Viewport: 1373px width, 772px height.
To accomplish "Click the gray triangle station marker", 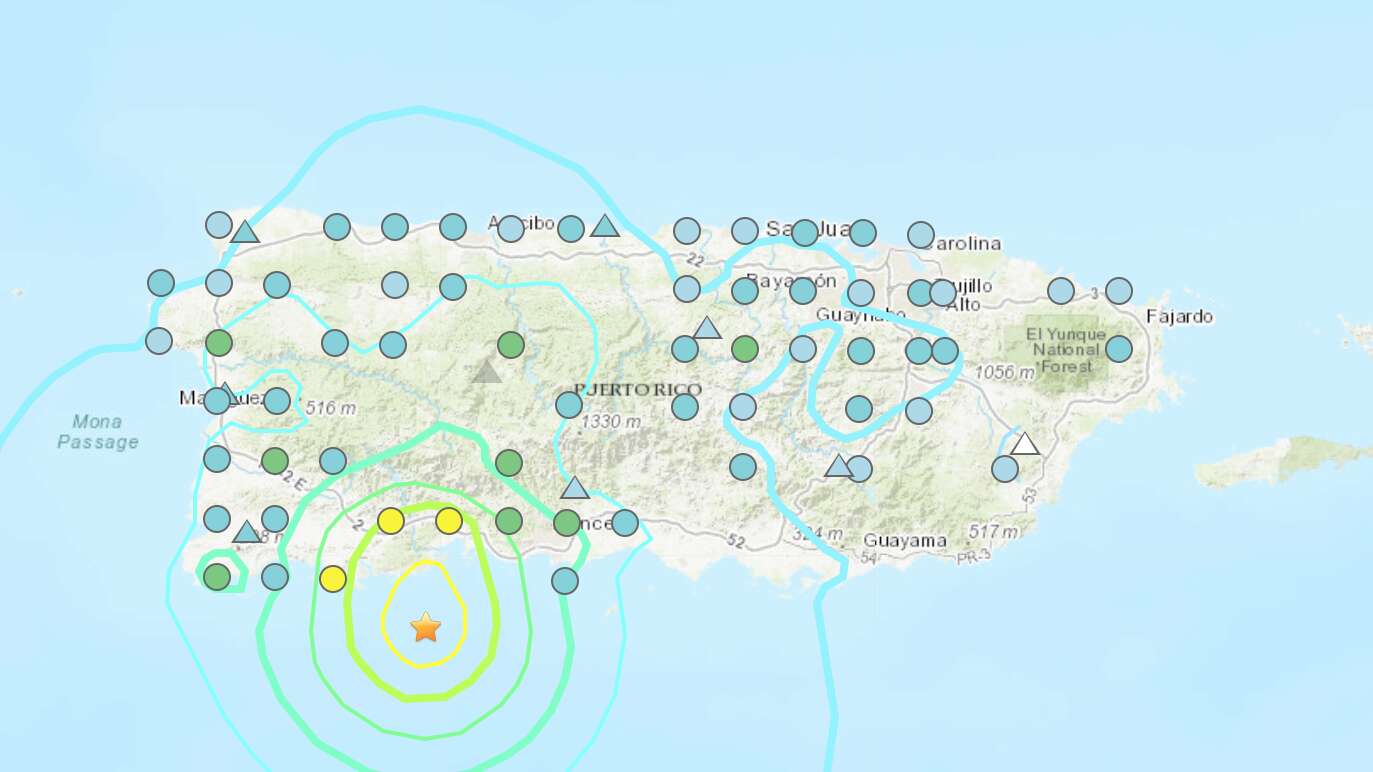I will click(487, 372).
